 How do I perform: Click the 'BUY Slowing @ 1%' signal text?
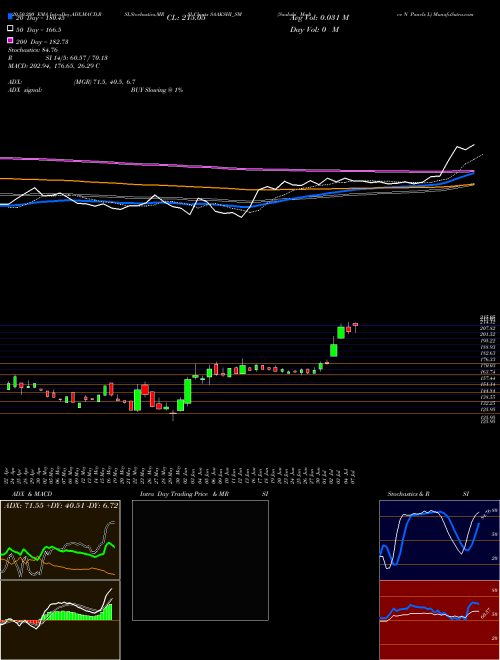click(x=157, y=90)
